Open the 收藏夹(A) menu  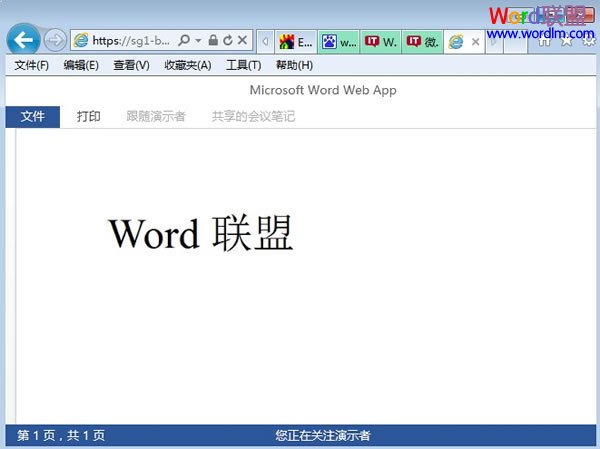(x=187, y=65)
